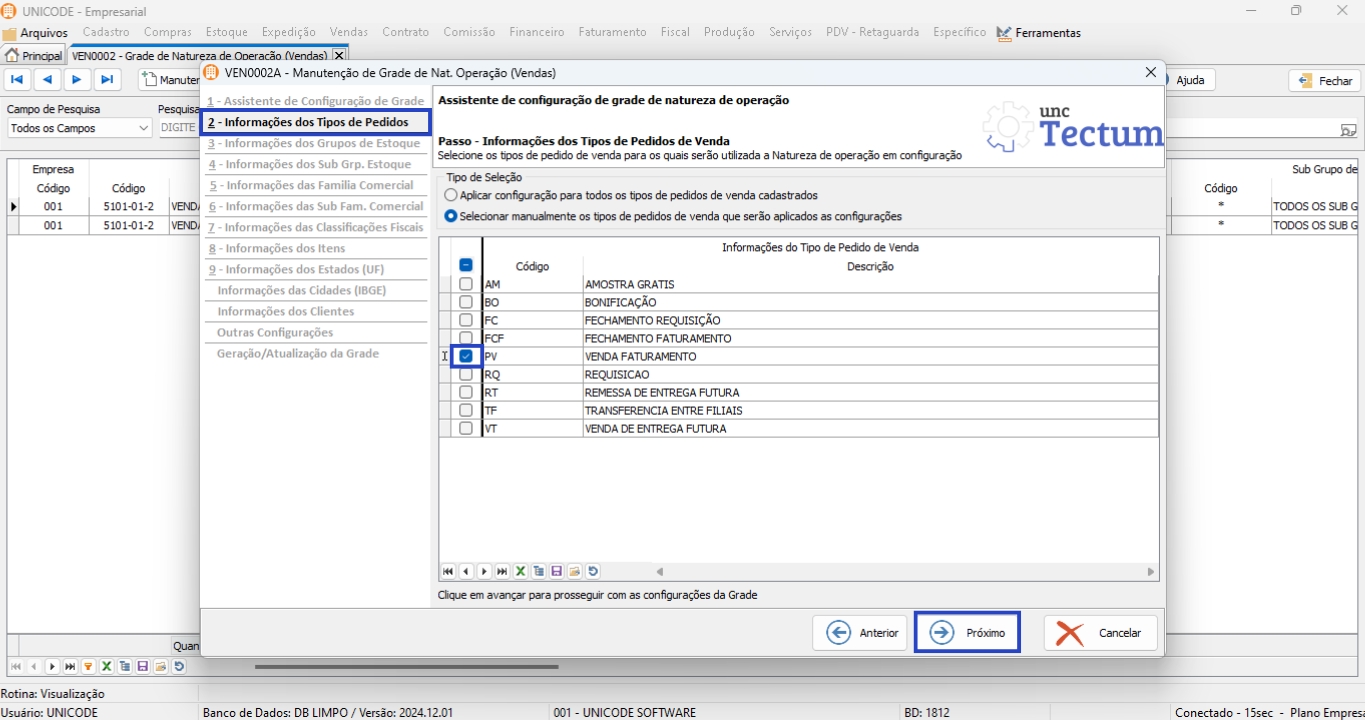1365x720 pixels.
Task: Click the Próximo button
Action: point(967,633)
